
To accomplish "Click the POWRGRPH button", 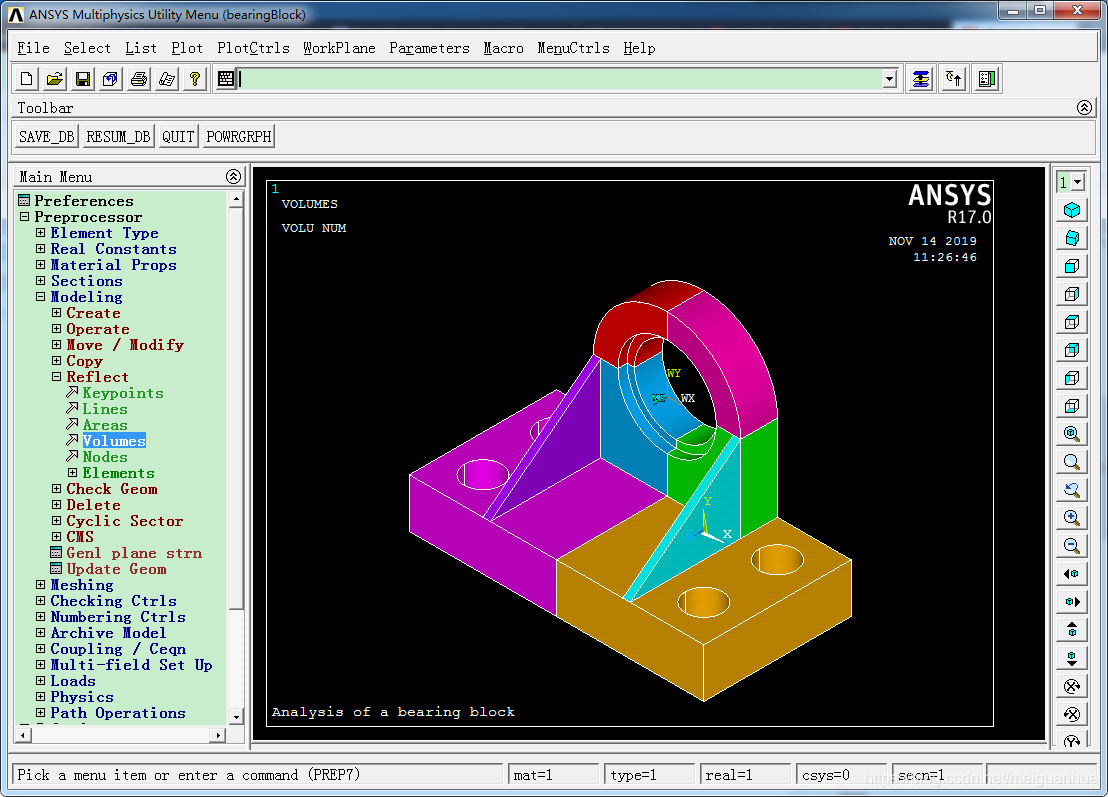I will pos(239,136).
